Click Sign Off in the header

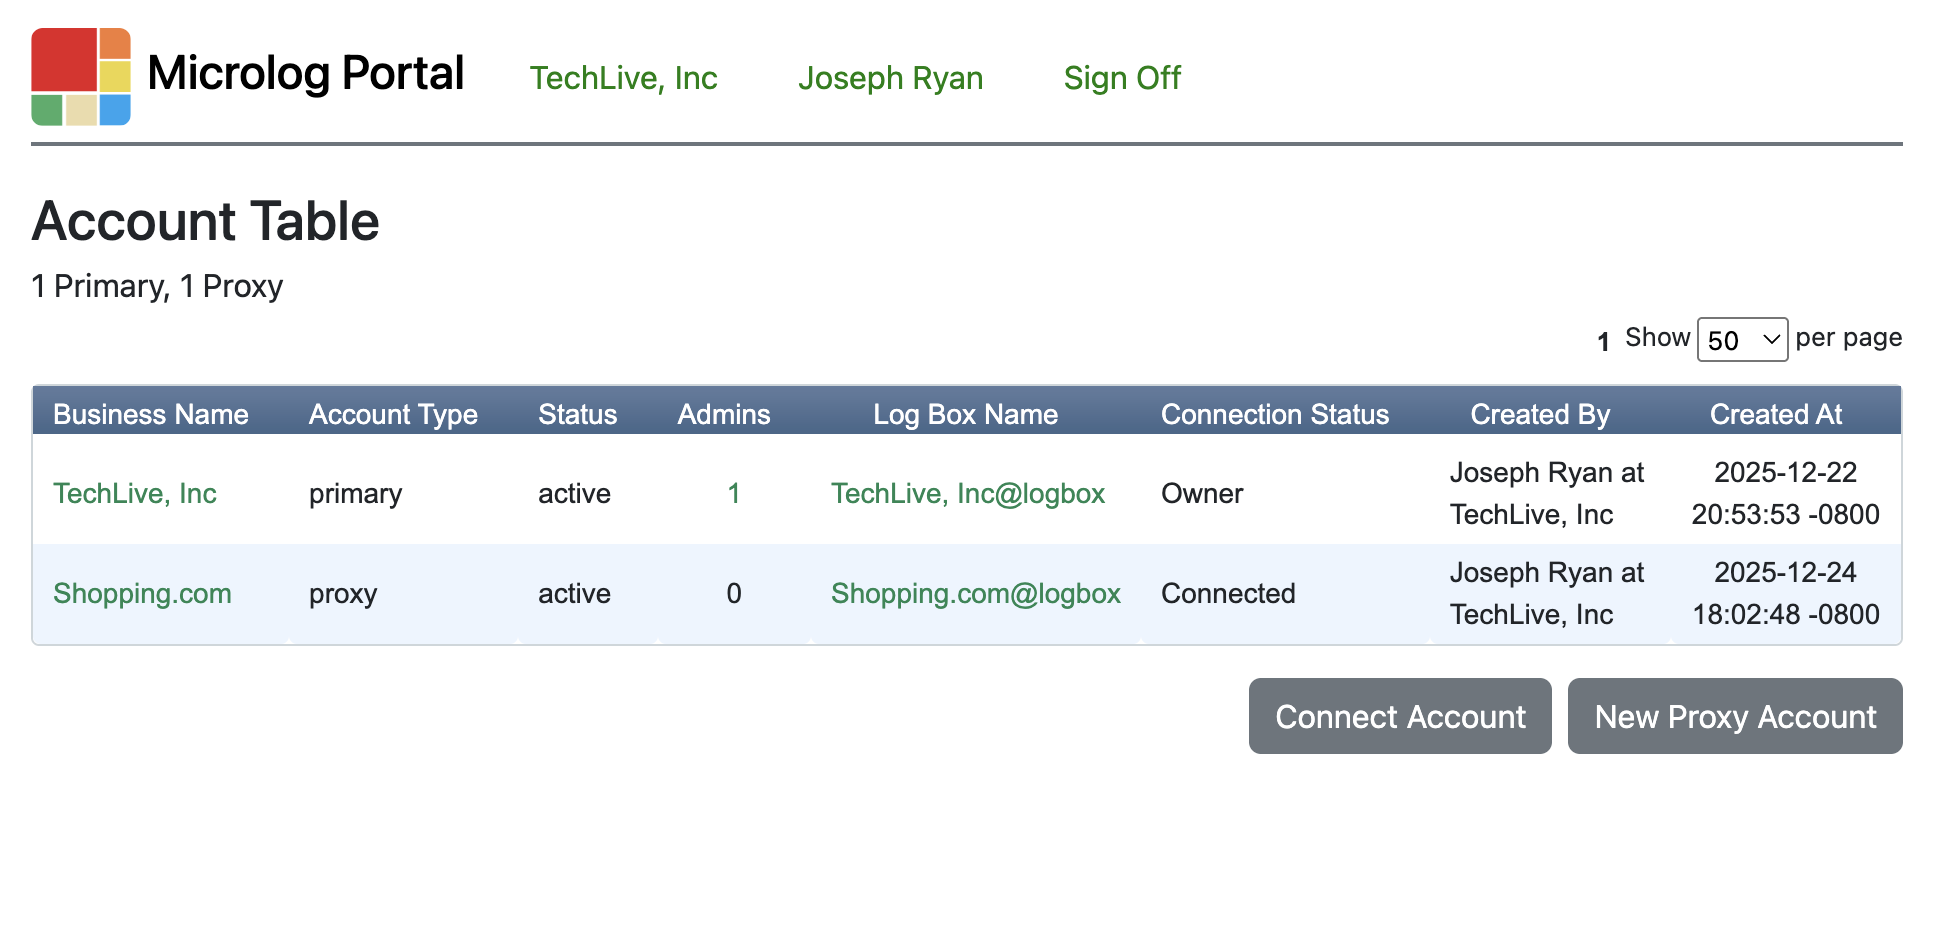1121,78
